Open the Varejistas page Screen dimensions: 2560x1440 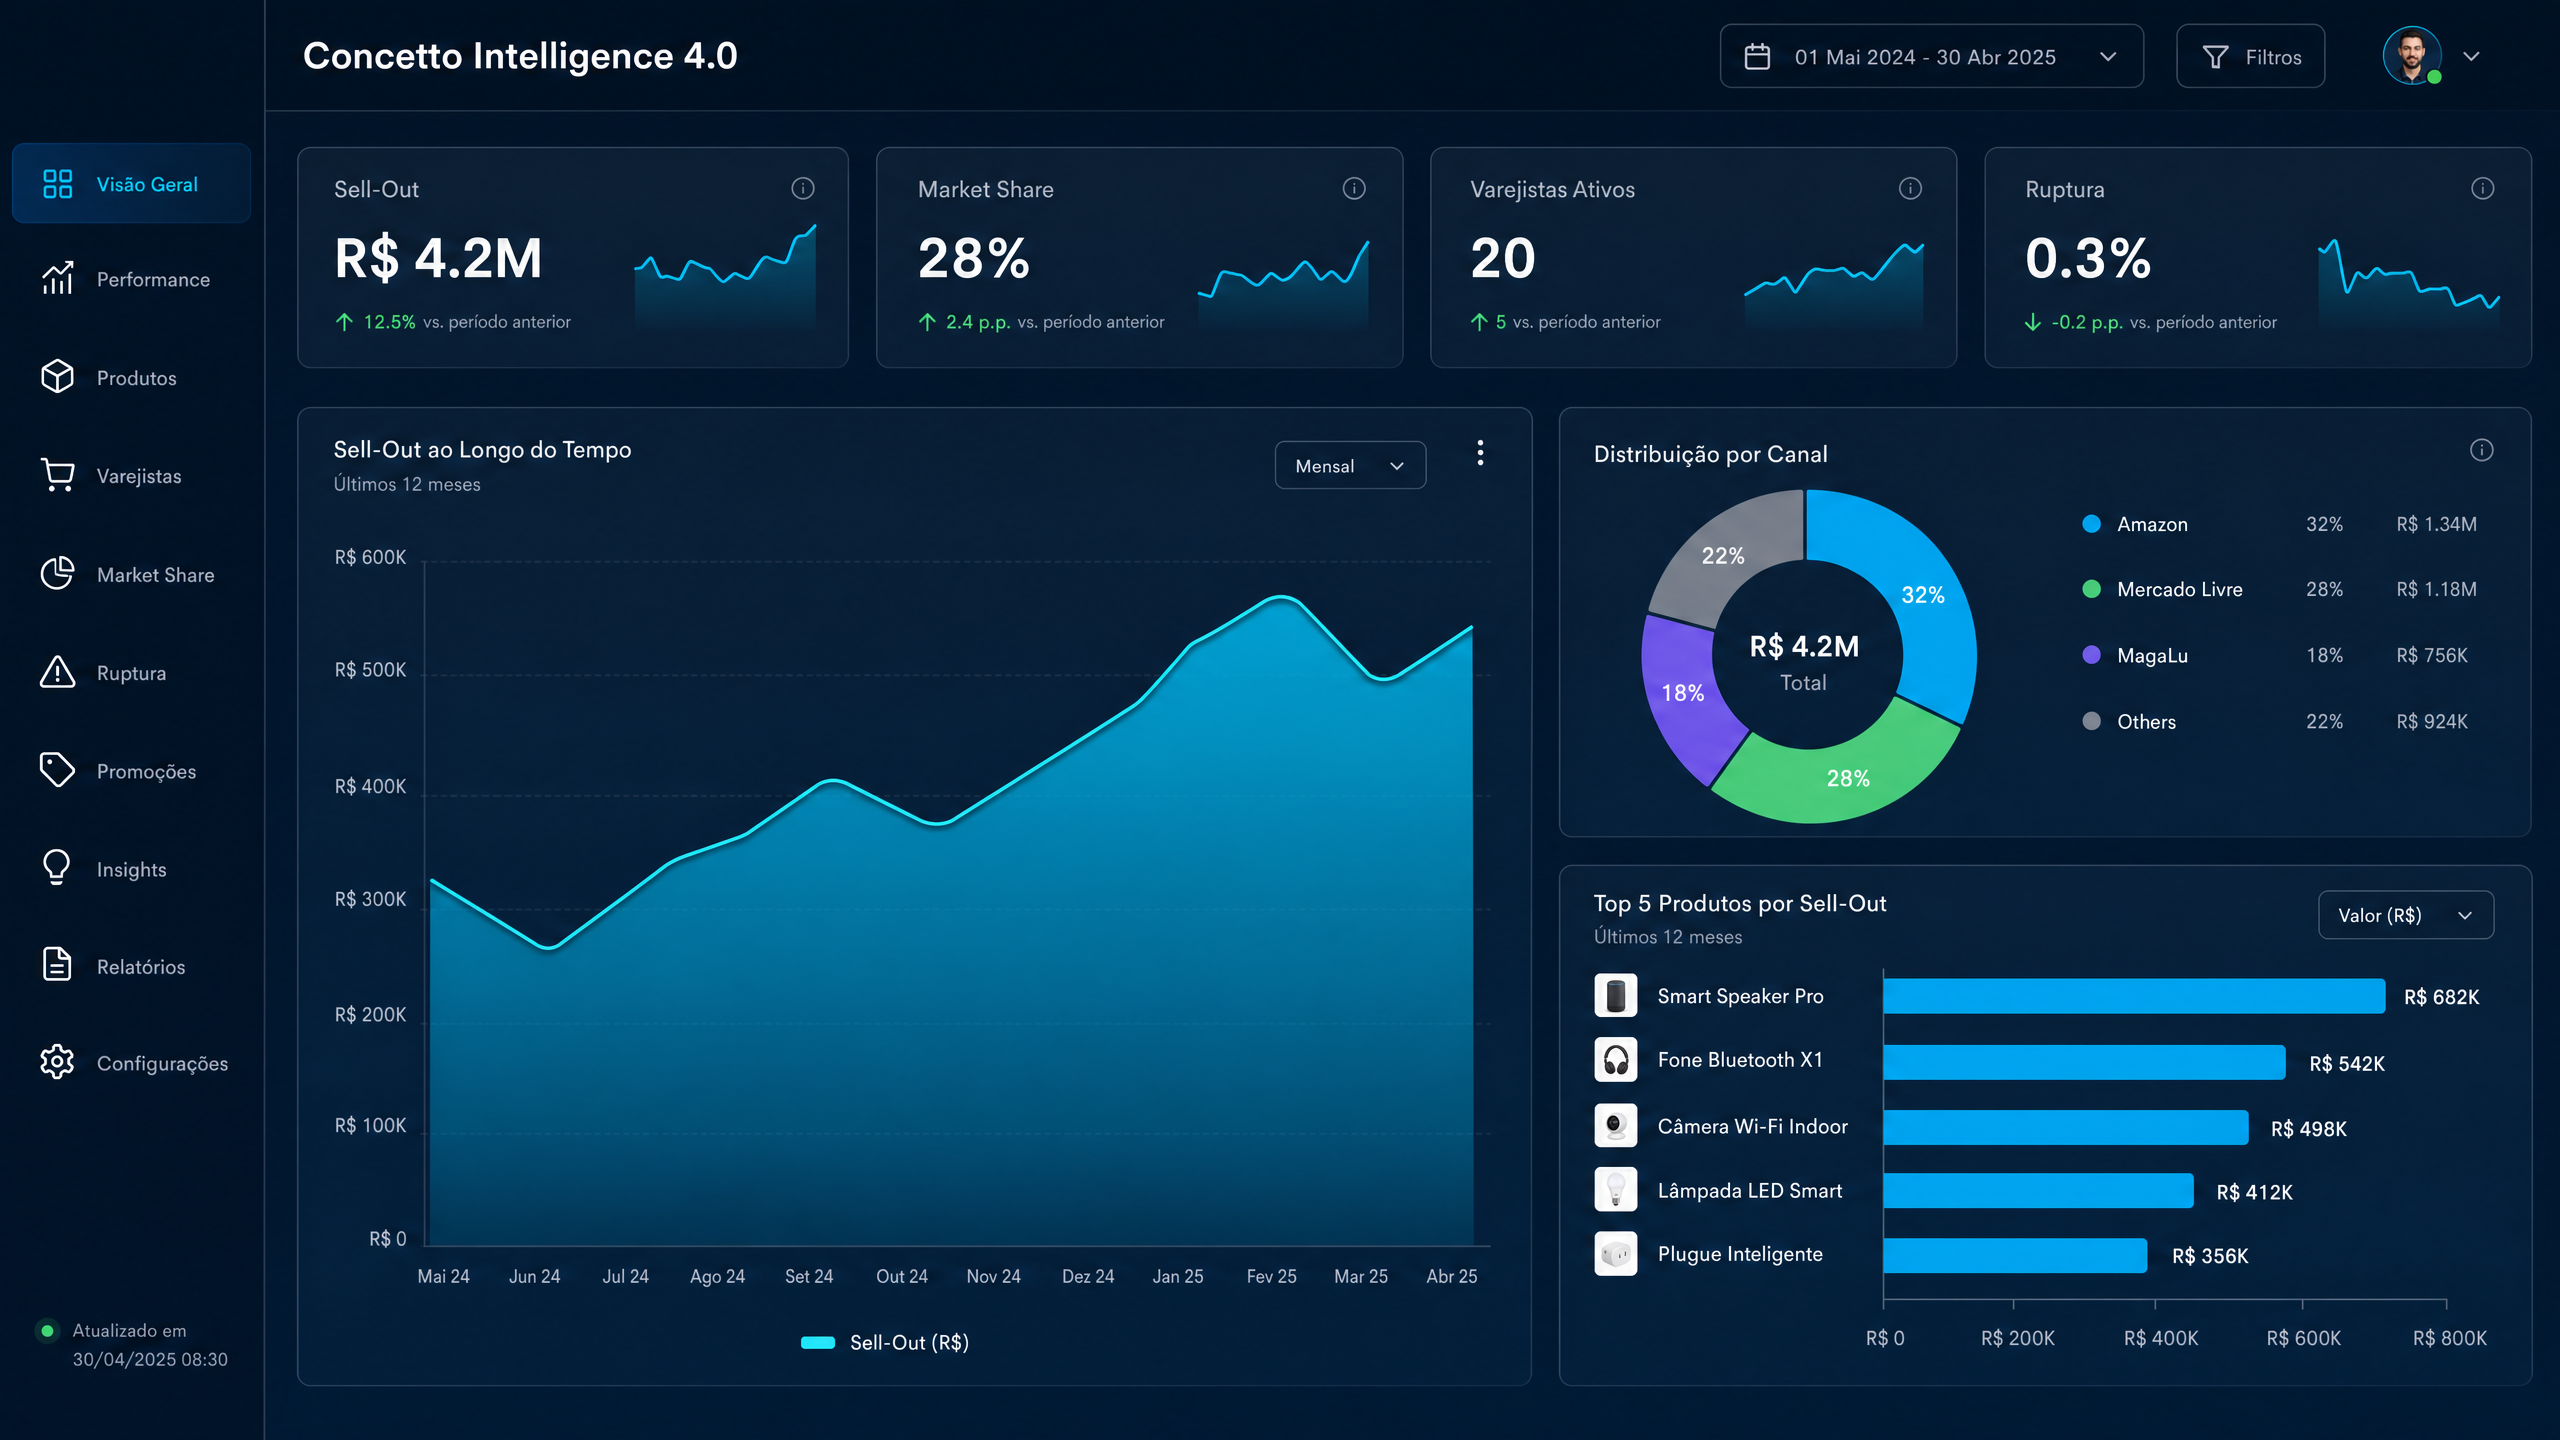(131, 476)
